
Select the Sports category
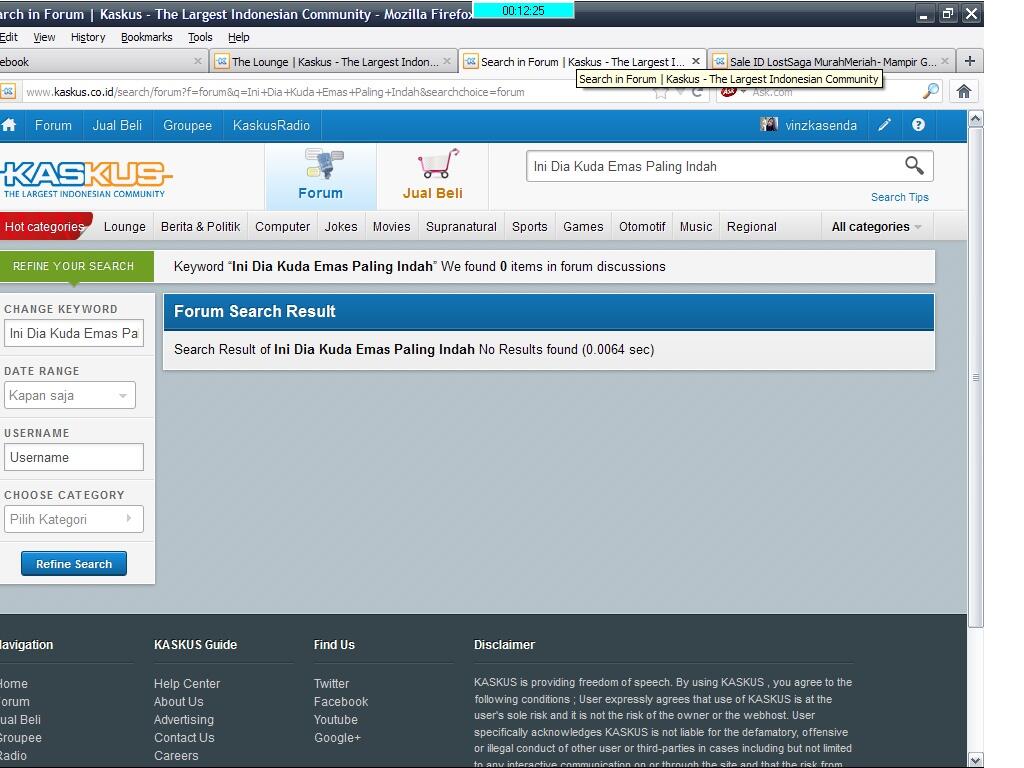tap(530, 227)
